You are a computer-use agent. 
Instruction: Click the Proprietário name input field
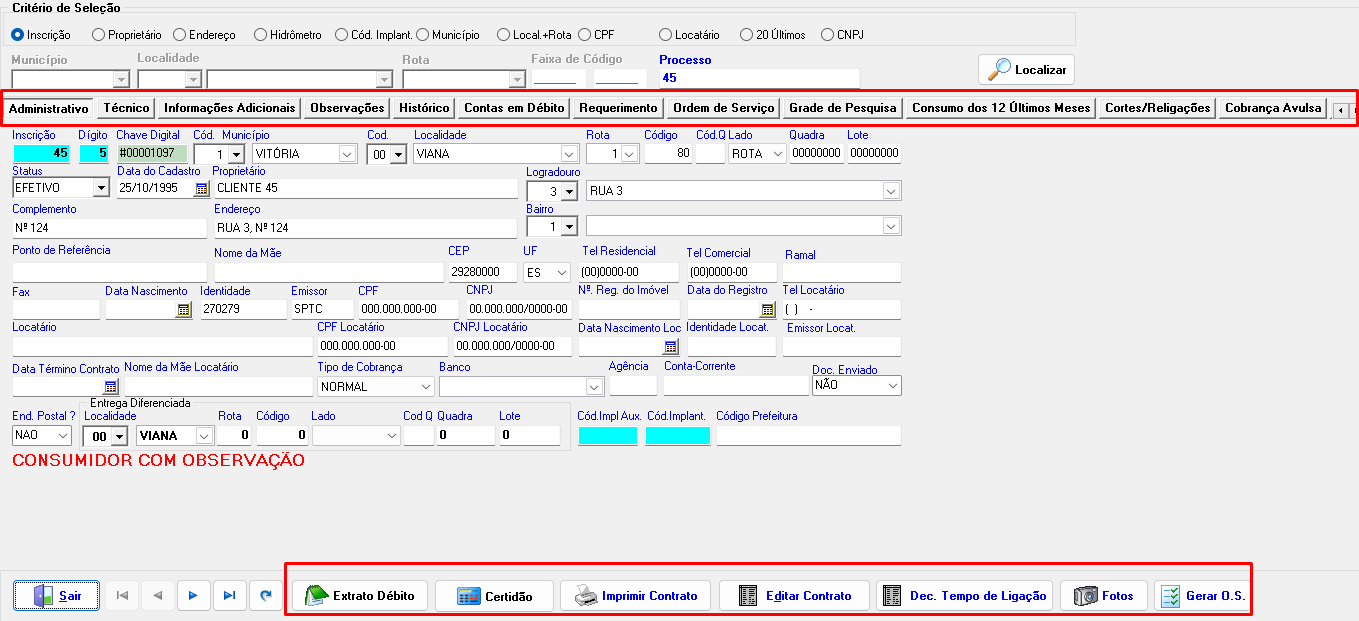365,188
